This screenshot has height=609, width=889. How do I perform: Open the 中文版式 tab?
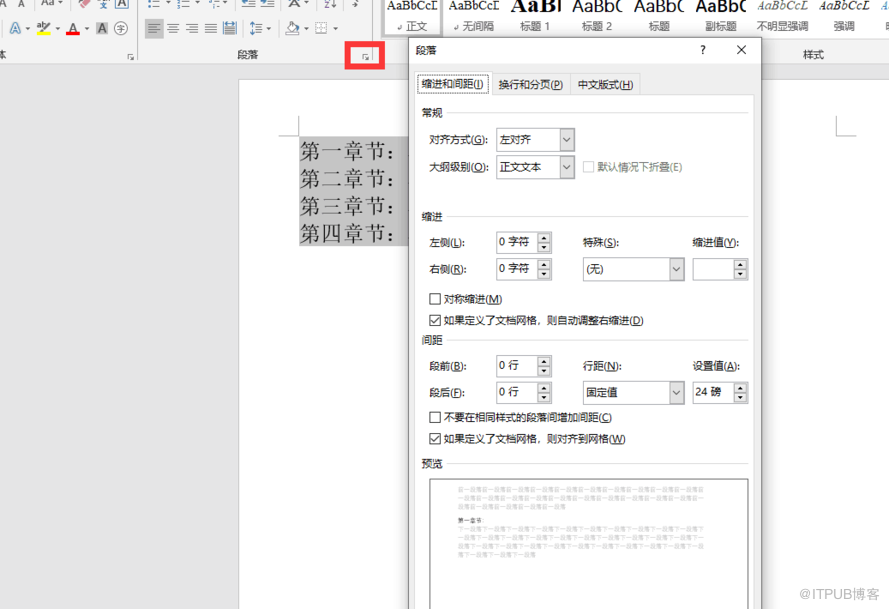(x=605, y=85)
